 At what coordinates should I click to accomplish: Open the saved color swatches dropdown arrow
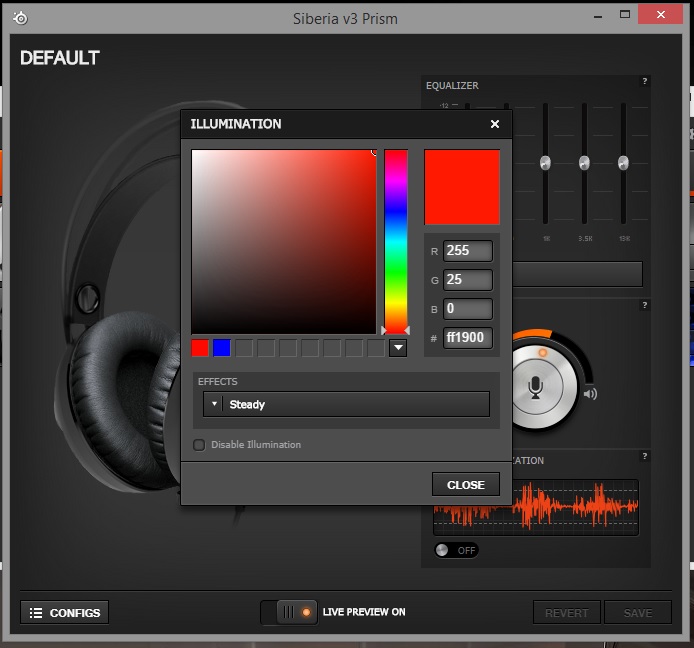(398, 348)
